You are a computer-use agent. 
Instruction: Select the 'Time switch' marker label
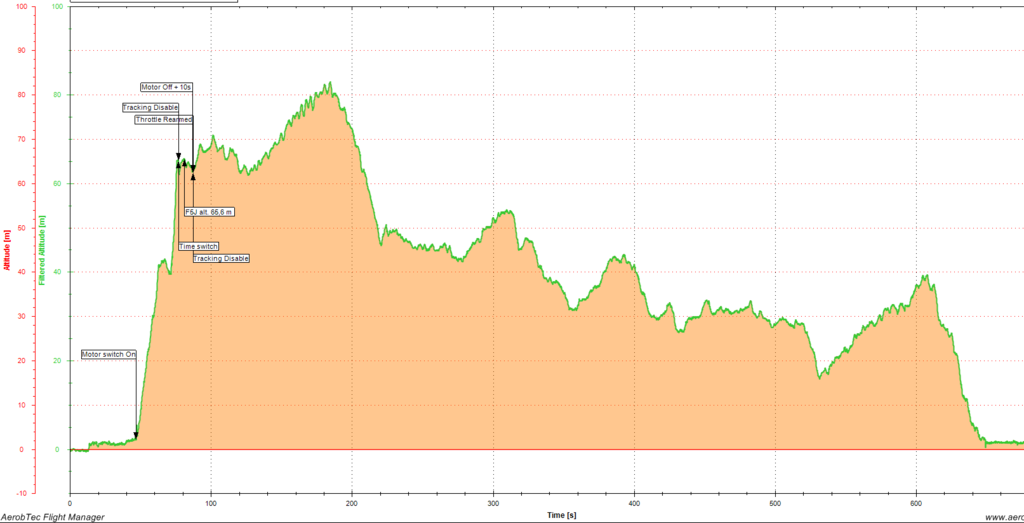(198, 246)
